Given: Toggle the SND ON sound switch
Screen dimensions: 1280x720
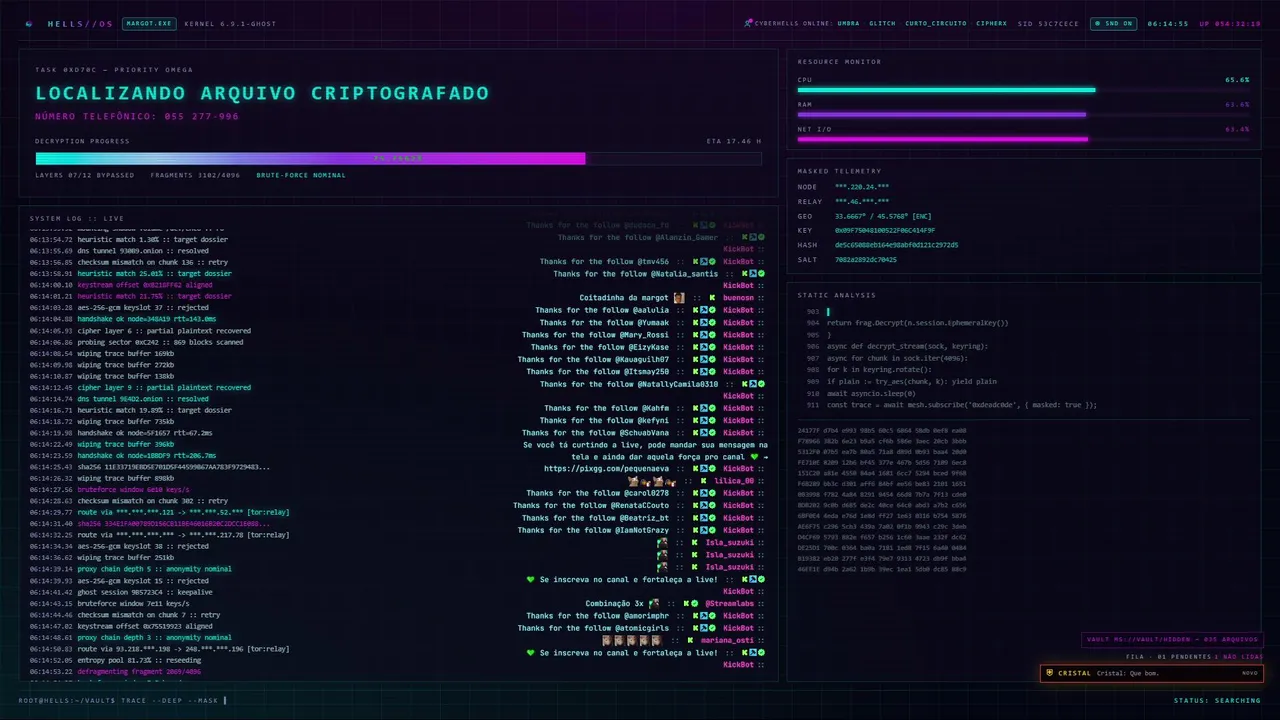Looking at the screenshot, I should point(1113,23).
